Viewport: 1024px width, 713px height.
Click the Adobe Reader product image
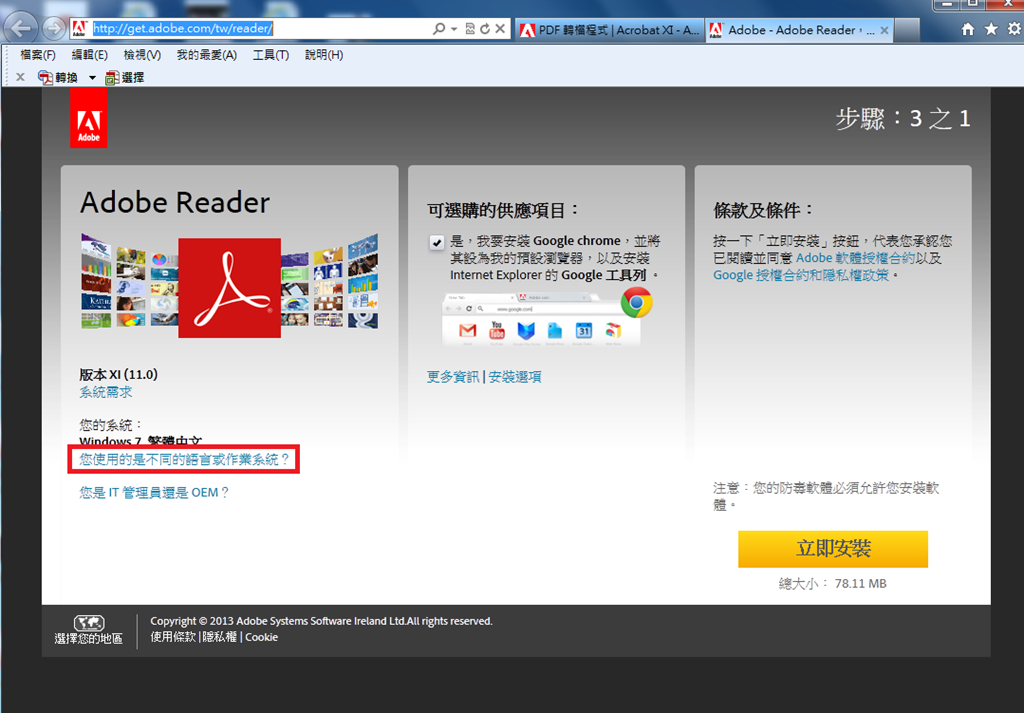click(229, 285)
